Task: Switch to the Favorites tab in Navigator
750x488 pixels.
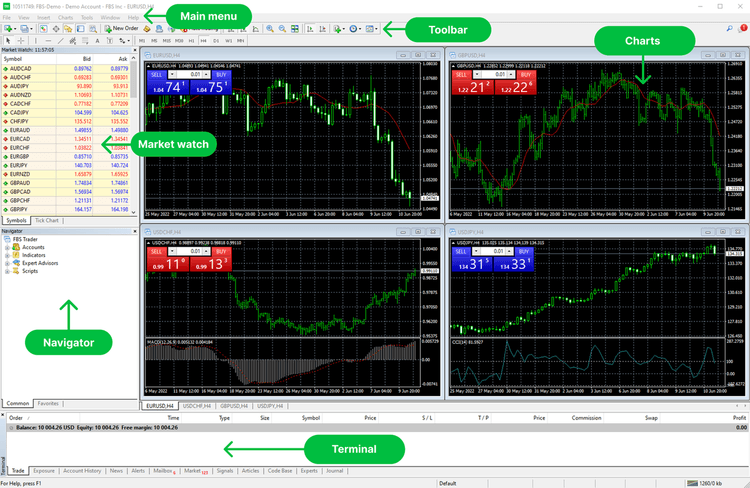Action: pyautogui.click(x=48, y=404)
